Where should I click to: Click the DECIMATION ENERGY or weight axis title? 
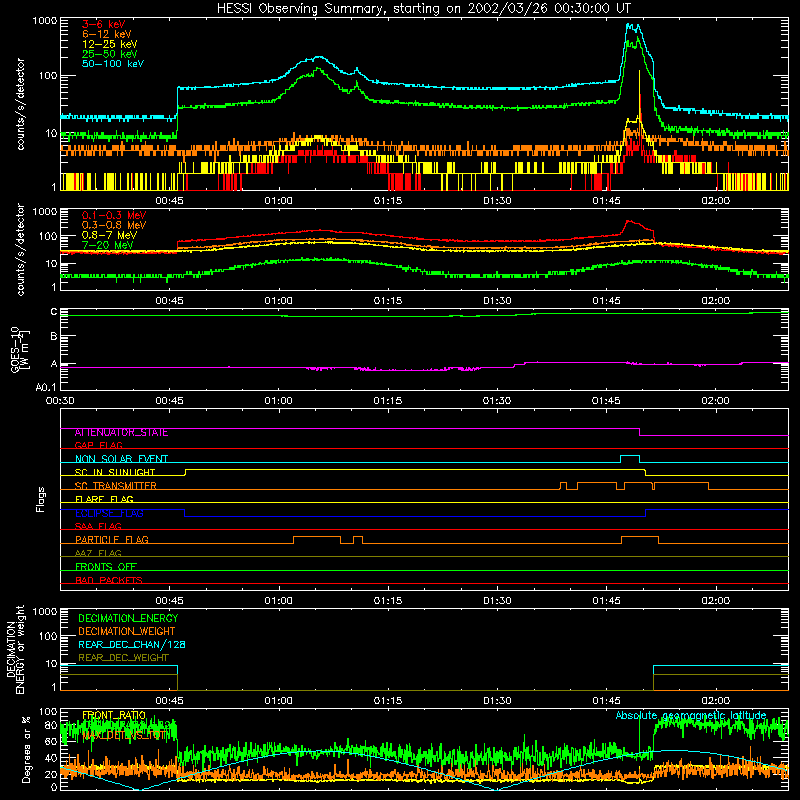(15, 650)
